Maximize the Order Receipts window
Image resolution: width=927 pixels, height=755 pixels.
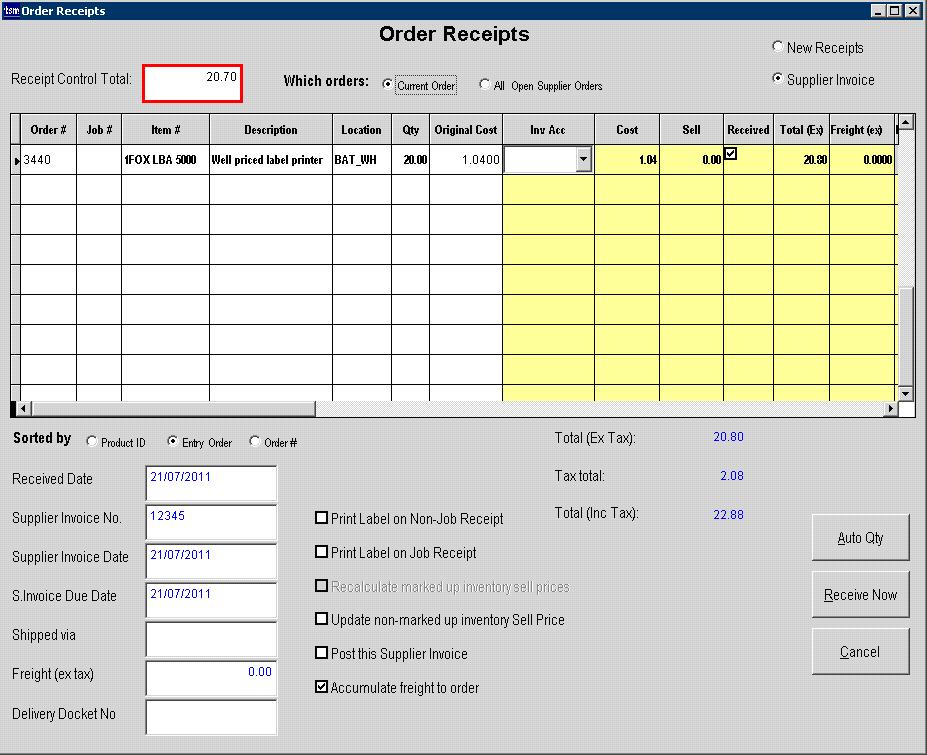click(894, 11)
